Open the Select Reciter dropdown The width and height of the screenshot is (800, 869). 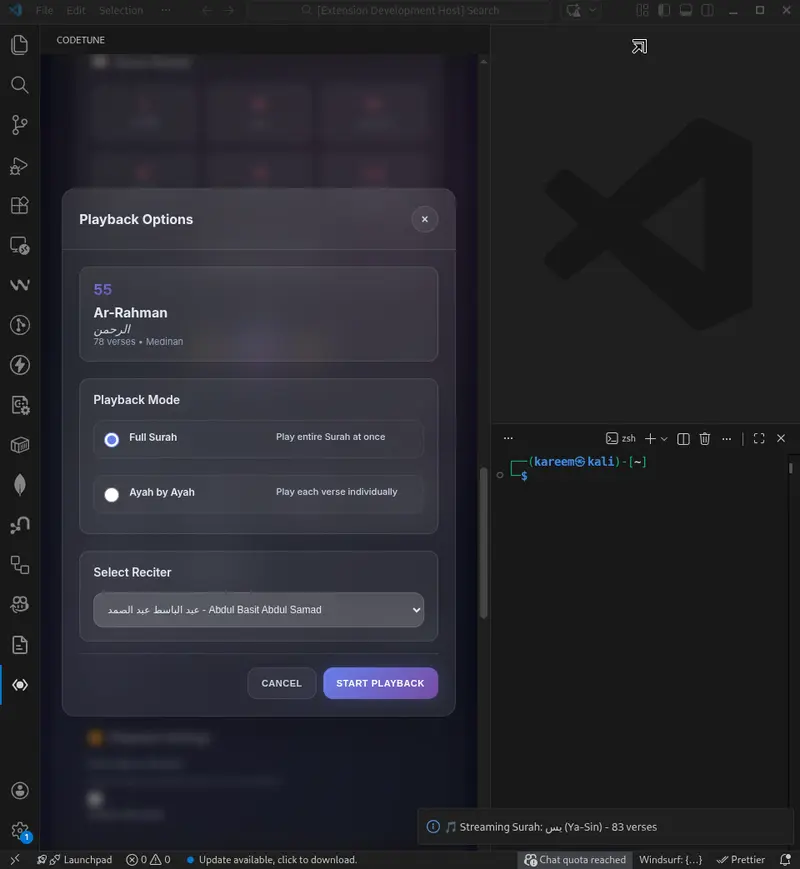click(x=258, y=610)
